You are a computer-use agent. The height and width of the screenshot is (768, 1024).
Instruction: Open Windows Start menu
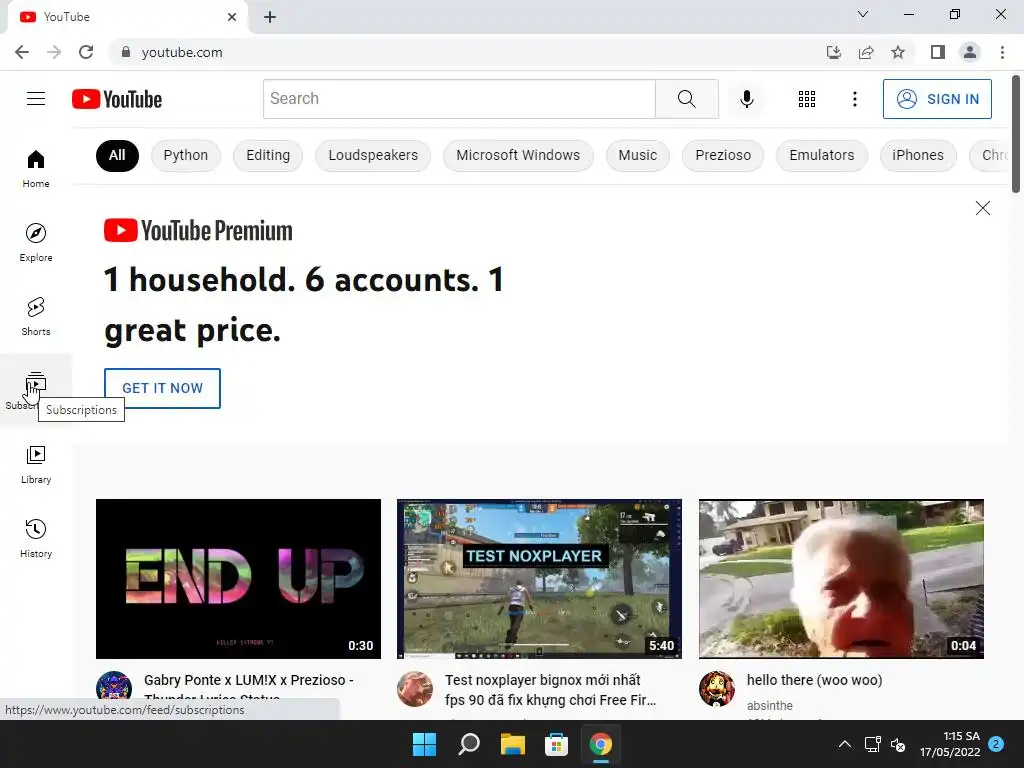click(x=424, y=744)
